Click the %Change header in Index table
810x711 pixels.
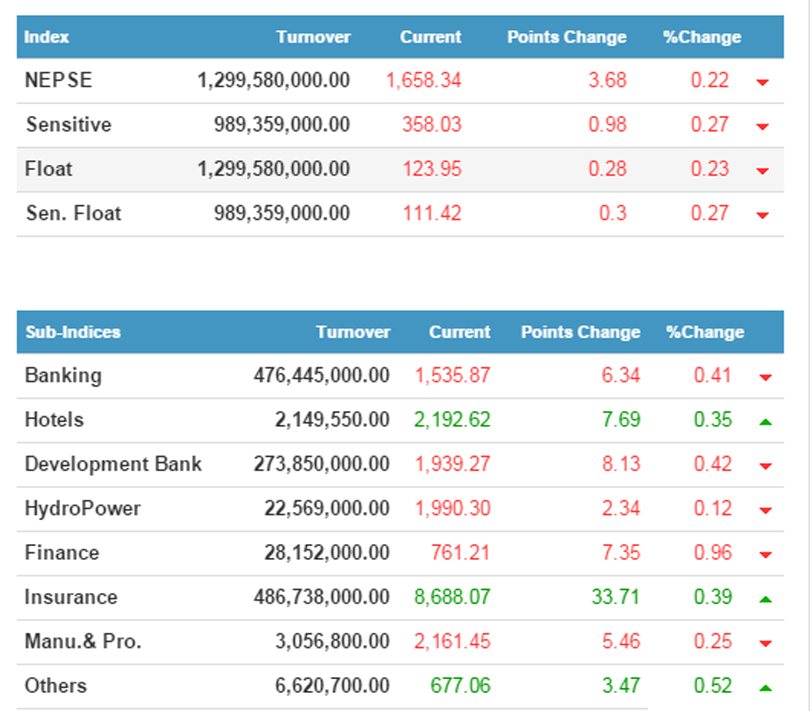pyautogui.click(x=701, y=37)
